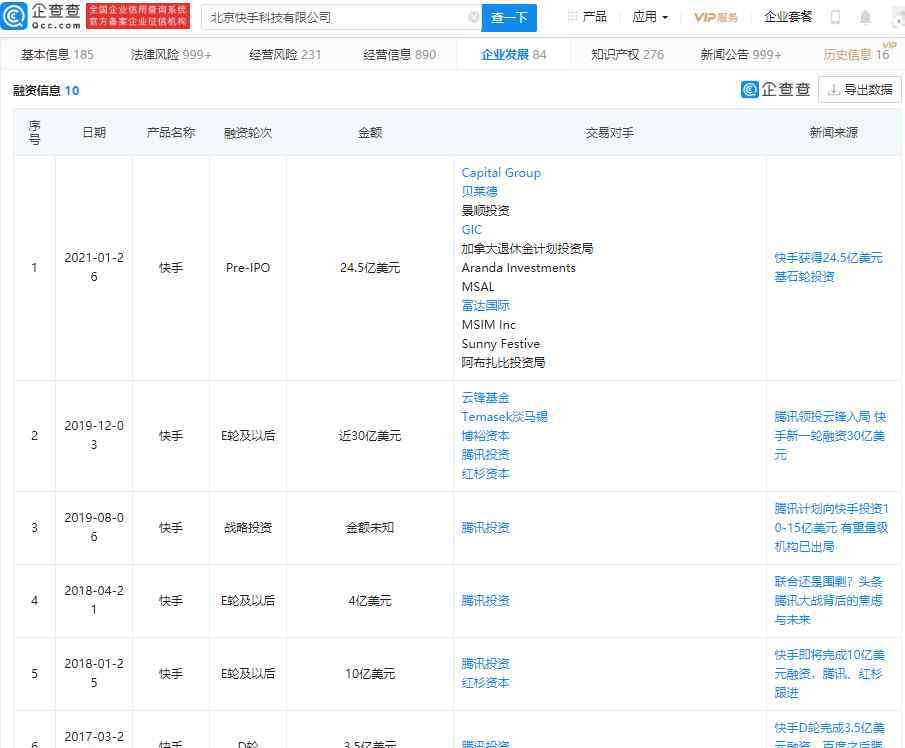Image resolution: width=905 pixels, height=748 pixels.
Task: Switch to the 法律风险 999+ tab
Action: coord(171,55)
